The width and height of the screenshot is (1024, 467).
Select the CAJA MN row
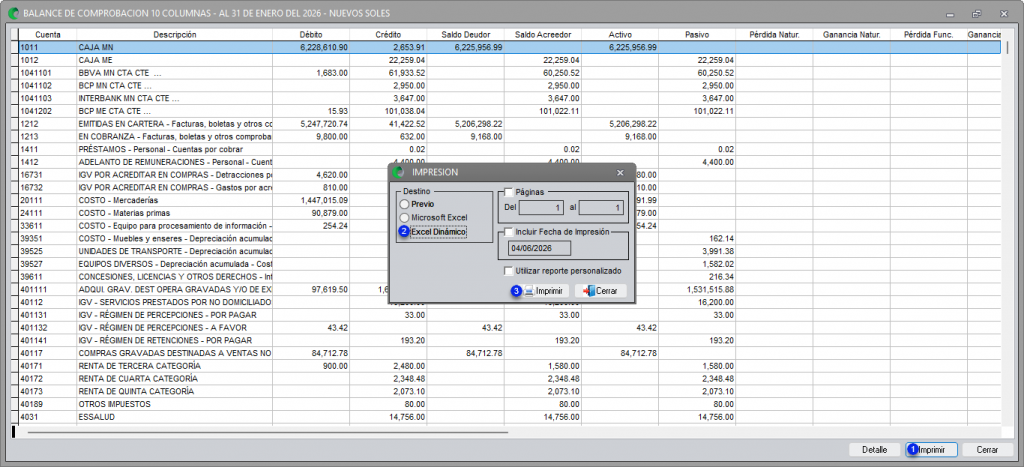[509, 48]
